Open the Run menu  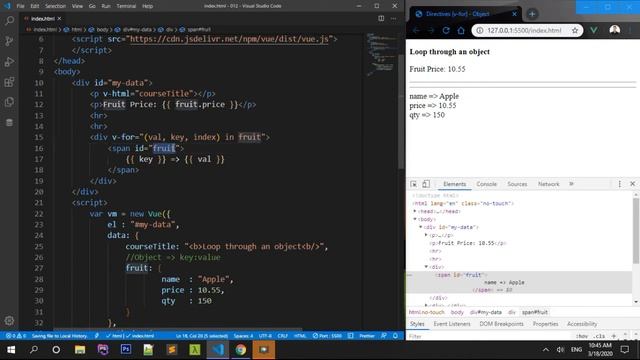[106, 6]
